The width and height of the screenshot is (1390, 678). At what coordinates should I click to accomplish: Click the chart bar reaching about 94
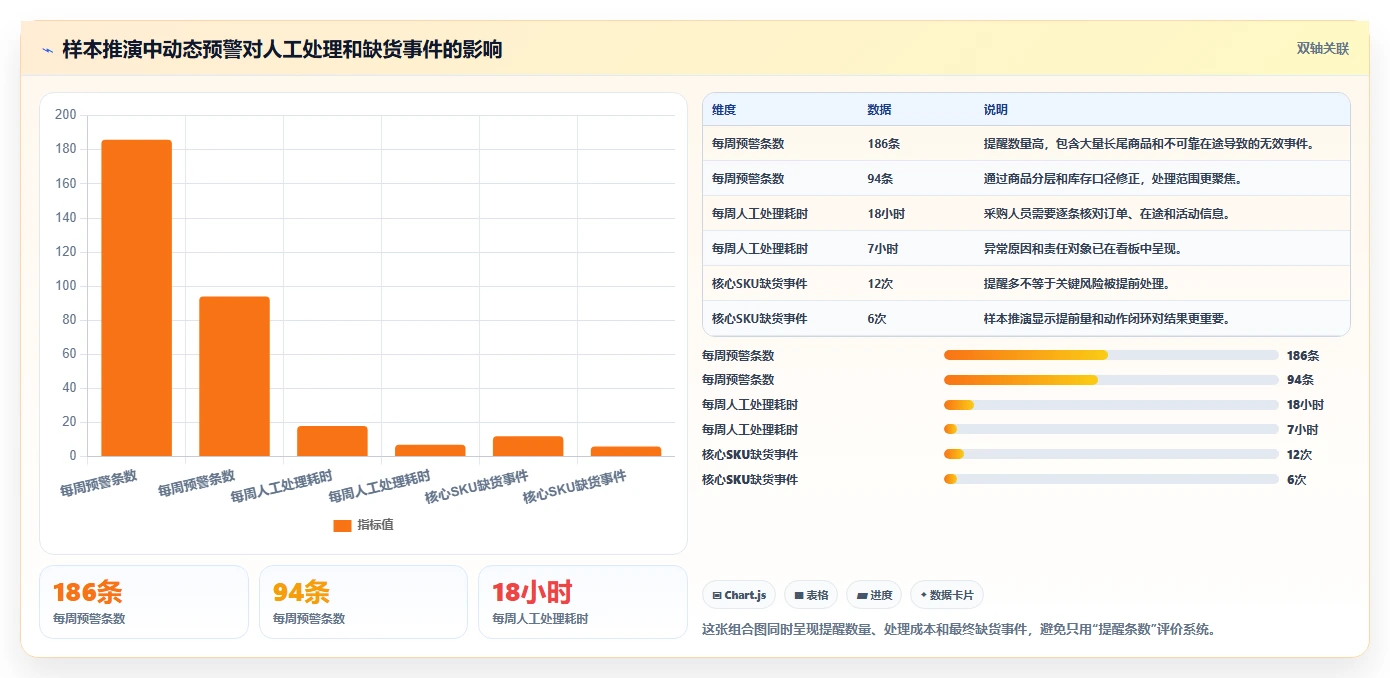[x=234, y=376]
